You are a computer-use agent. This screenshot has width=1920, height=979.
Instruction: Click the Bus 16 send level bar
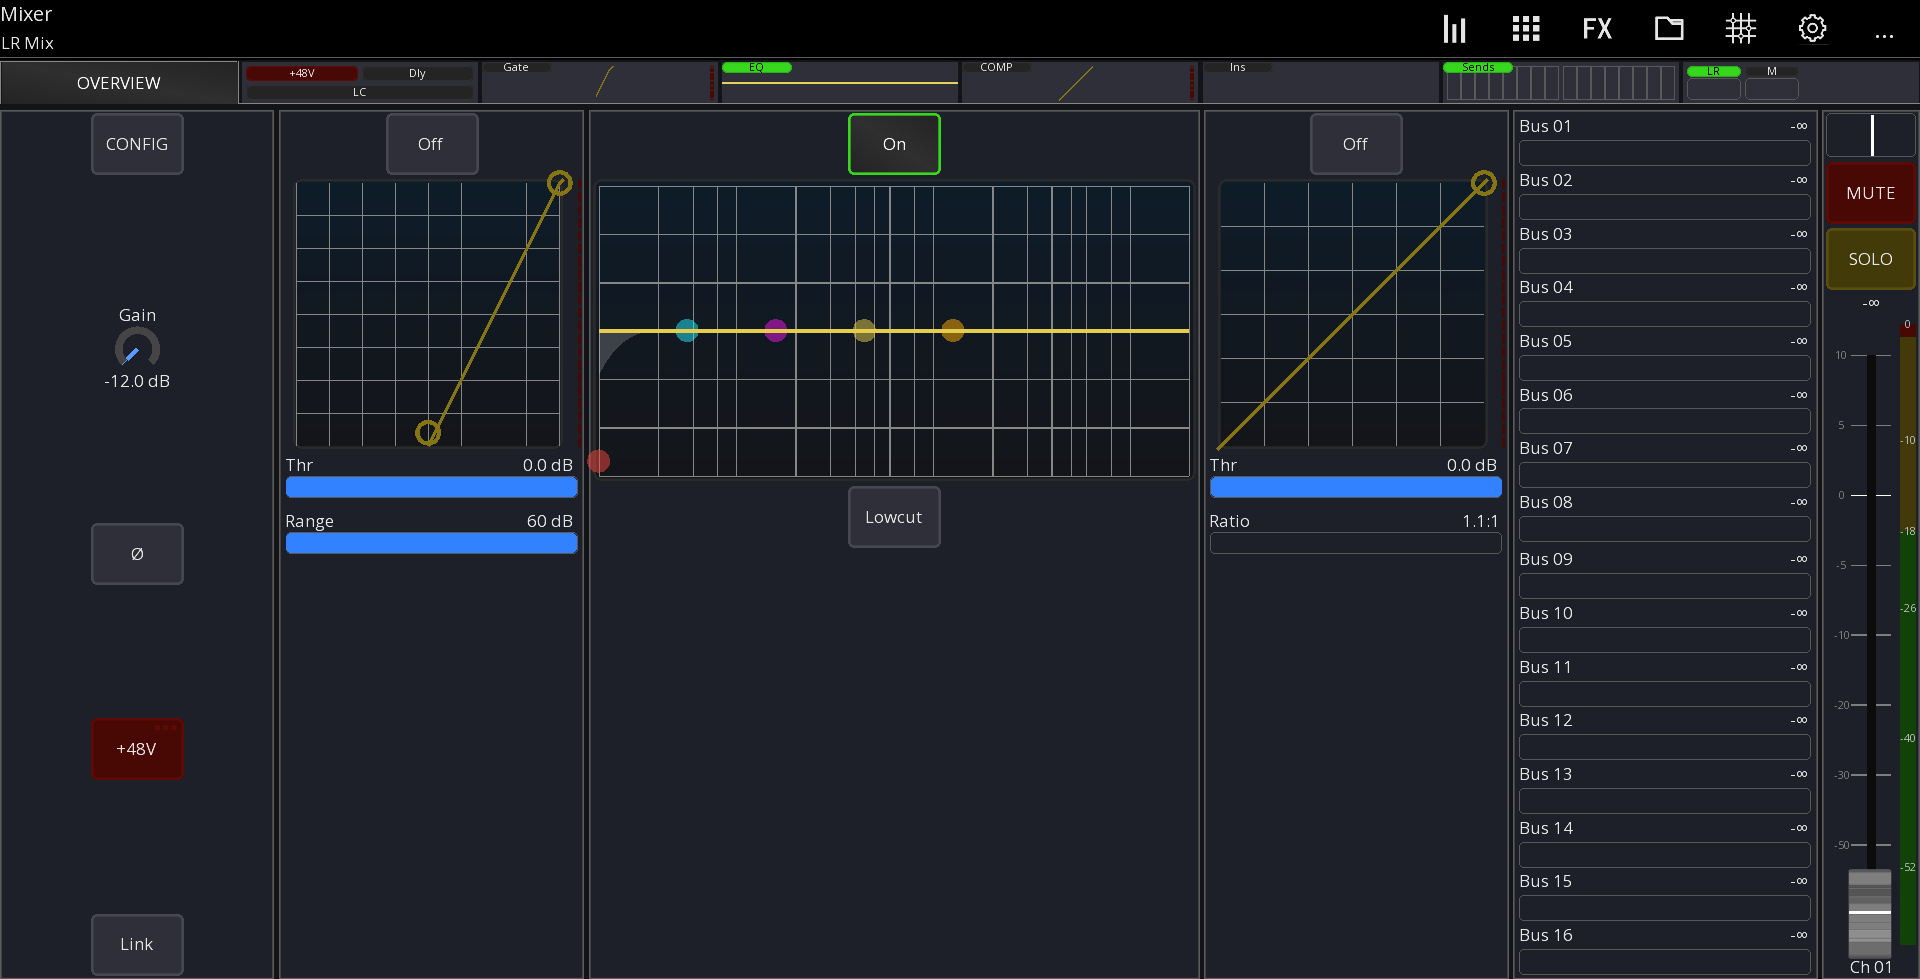pos(1665,962)
